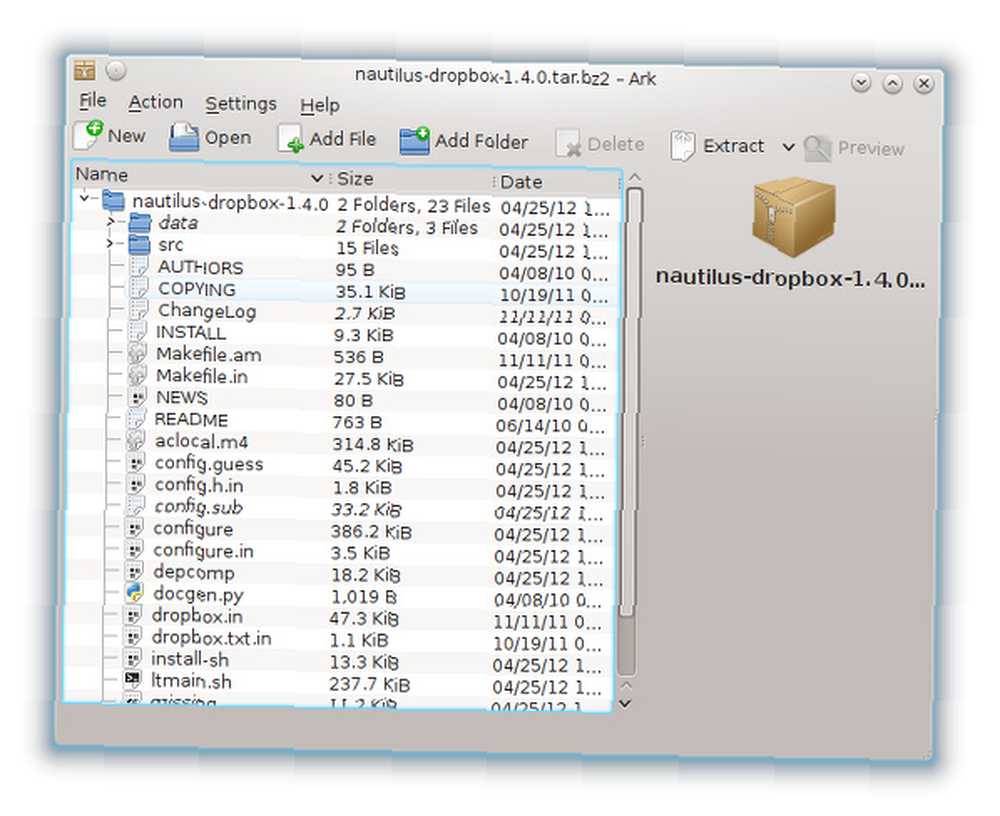Open the Settings menu

click(x=241, y=104)
